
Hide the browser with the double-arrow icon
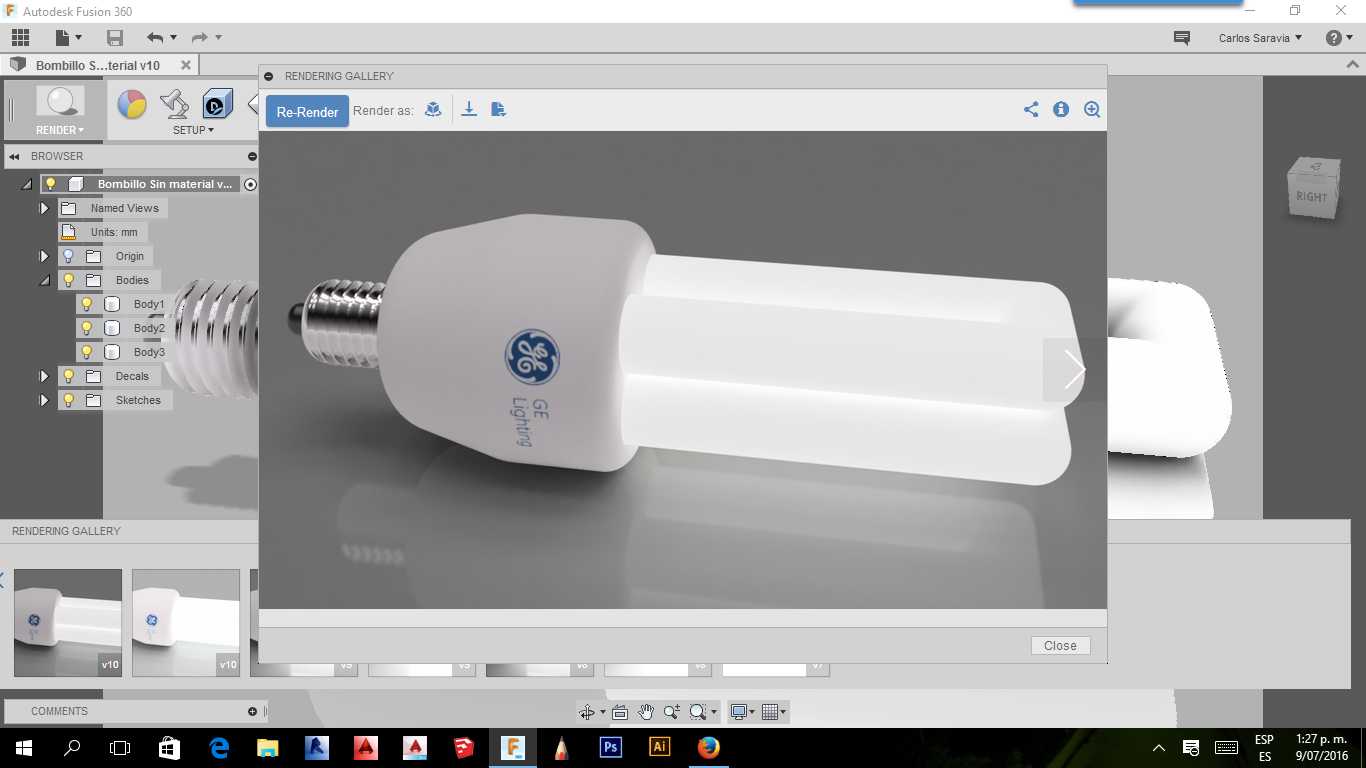pyautogui.click(x=15, y=156)
